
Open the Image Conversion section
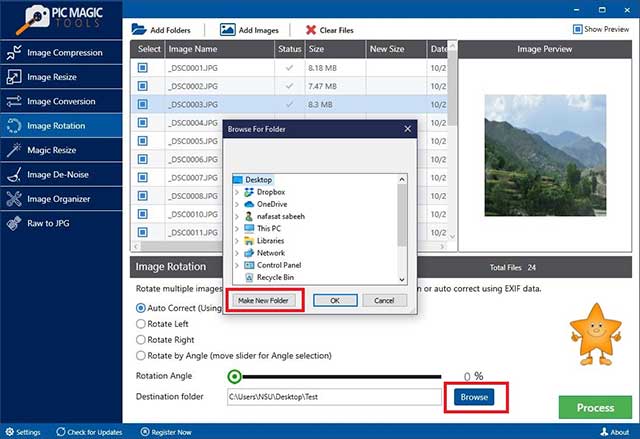61,101
